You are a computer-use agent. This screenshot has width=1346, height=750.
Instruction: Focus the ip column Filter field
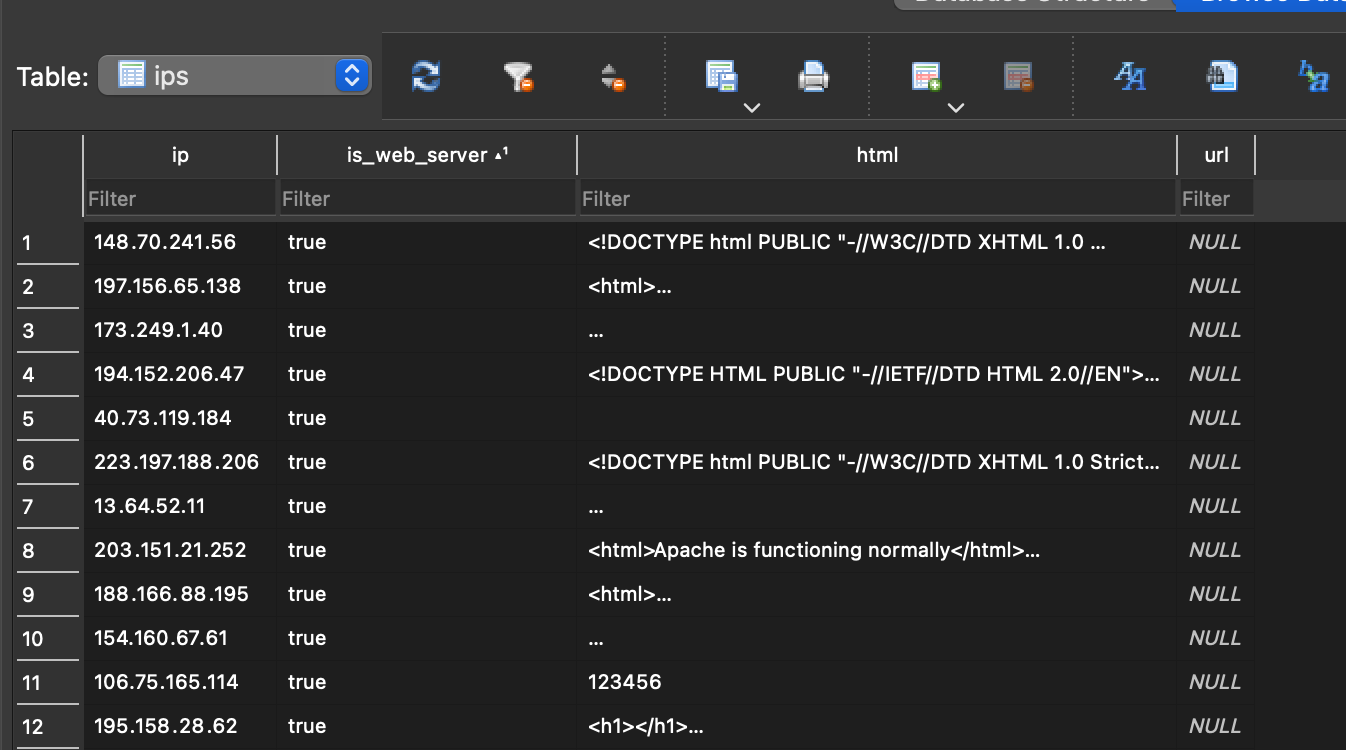[x=180, y=199]
